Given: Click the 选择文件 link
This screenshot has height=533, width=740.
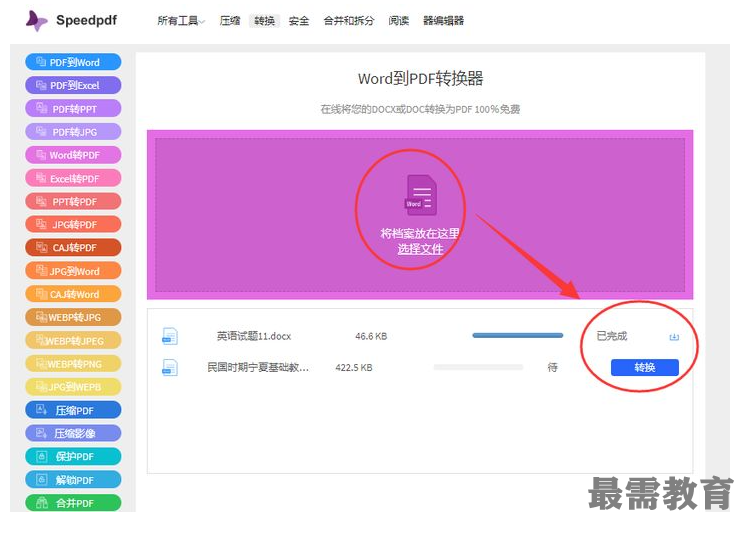Looking at the screenshot, I should (x=420, y=249).
